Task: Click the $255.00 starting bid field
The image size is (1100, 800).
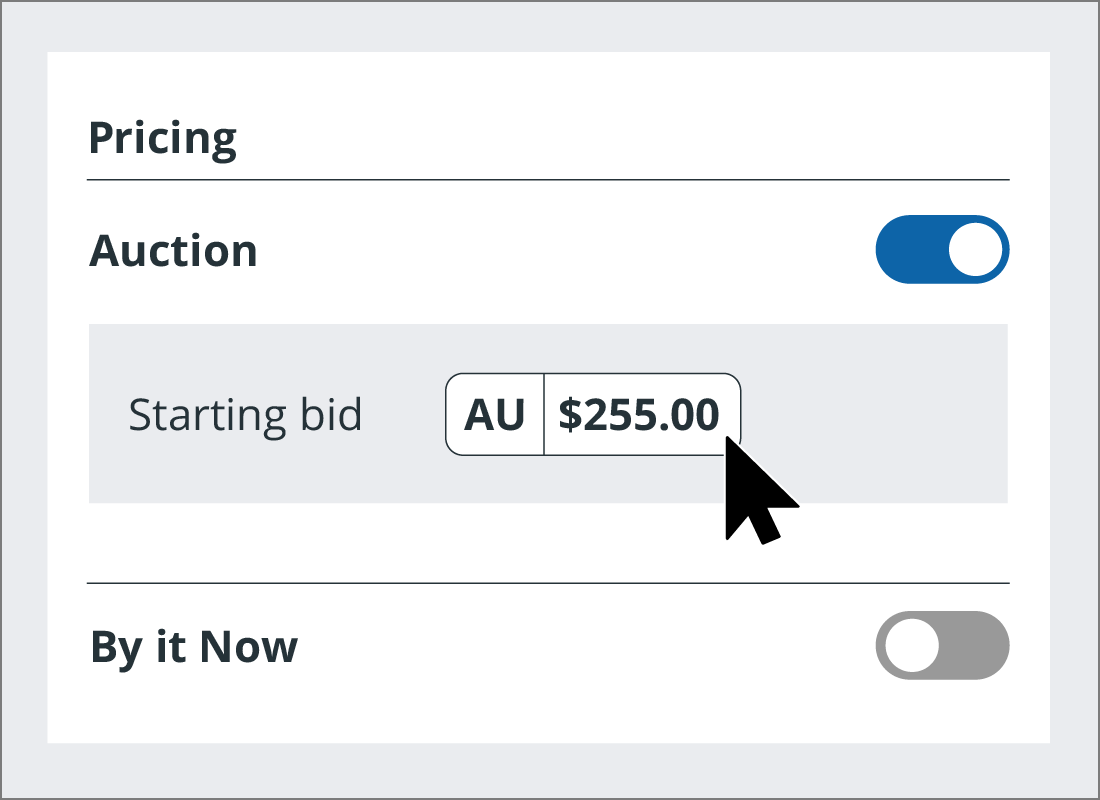Action: click(639, 414)
